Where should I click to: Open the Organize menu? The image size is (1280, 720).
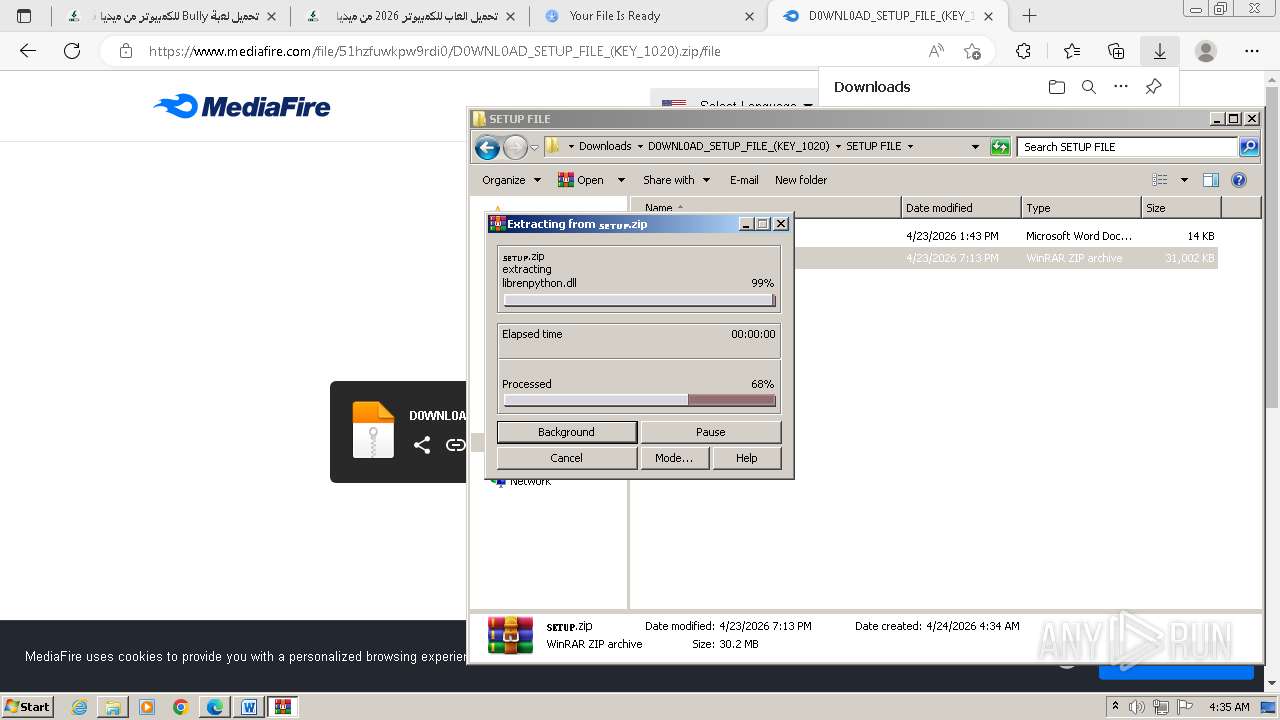(x=511, y=180)
